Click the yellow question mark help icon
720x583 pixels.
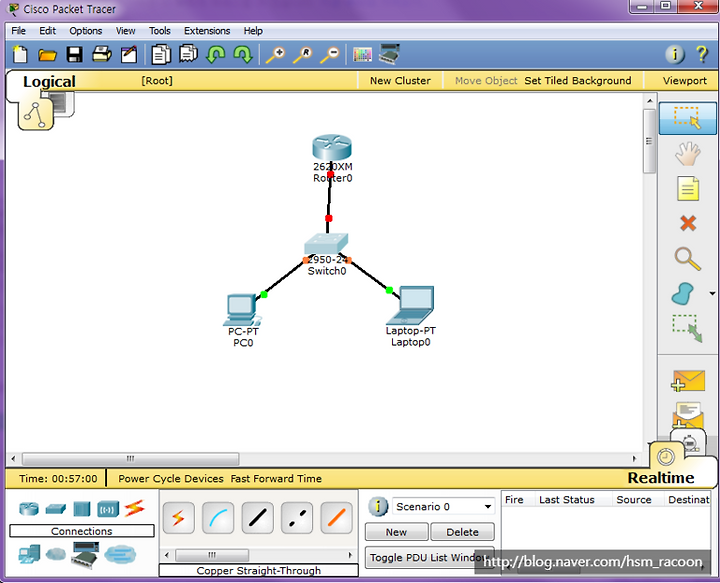702,54
